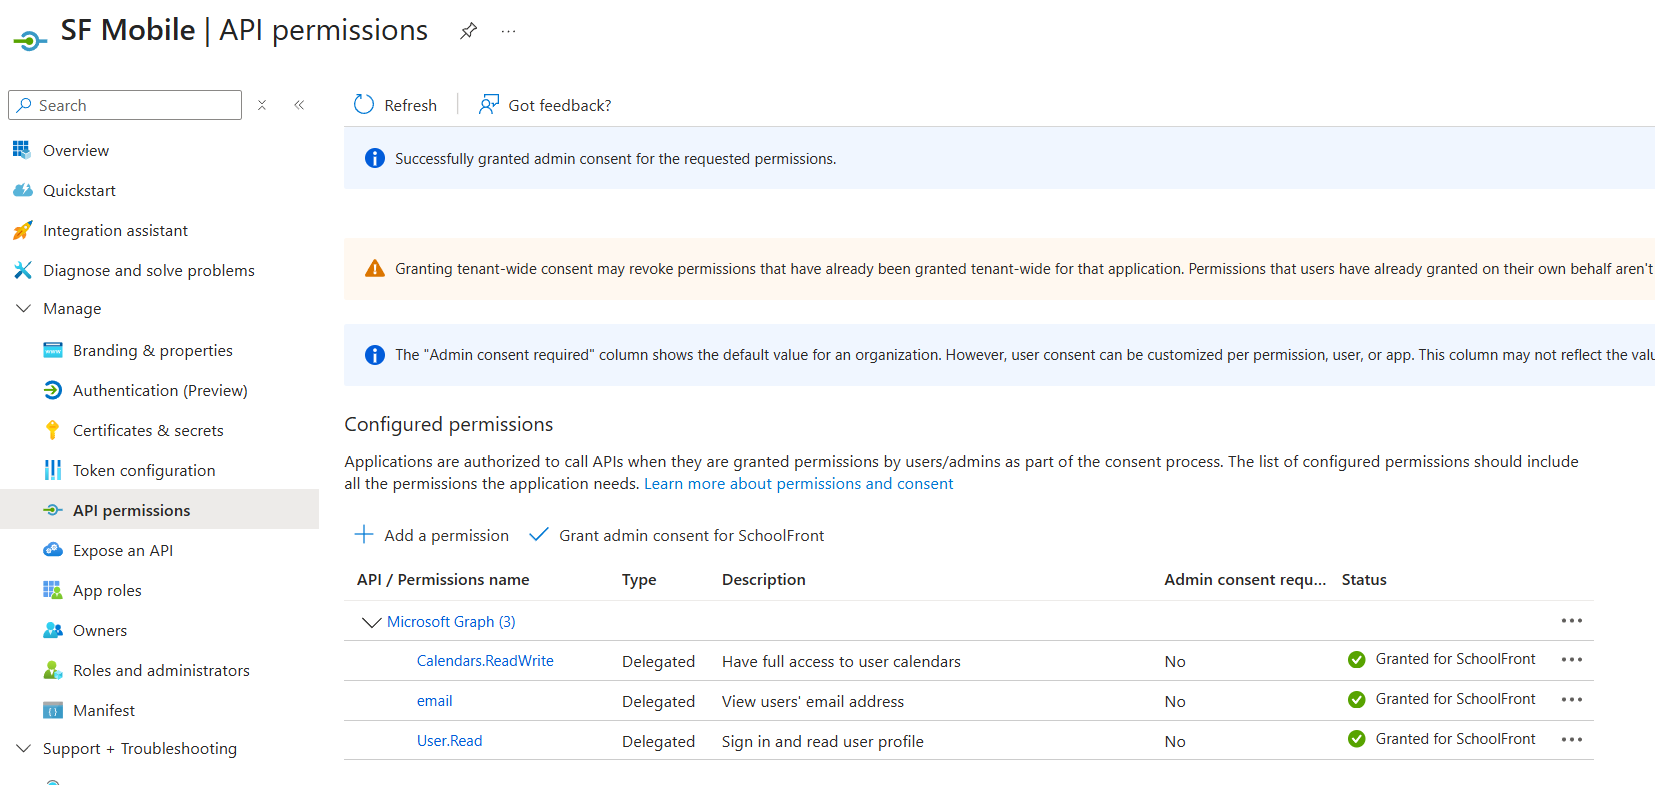
Task: Open the ellipsis menu for Calendars.ReadWrite row
Action: coord(1572,660)
